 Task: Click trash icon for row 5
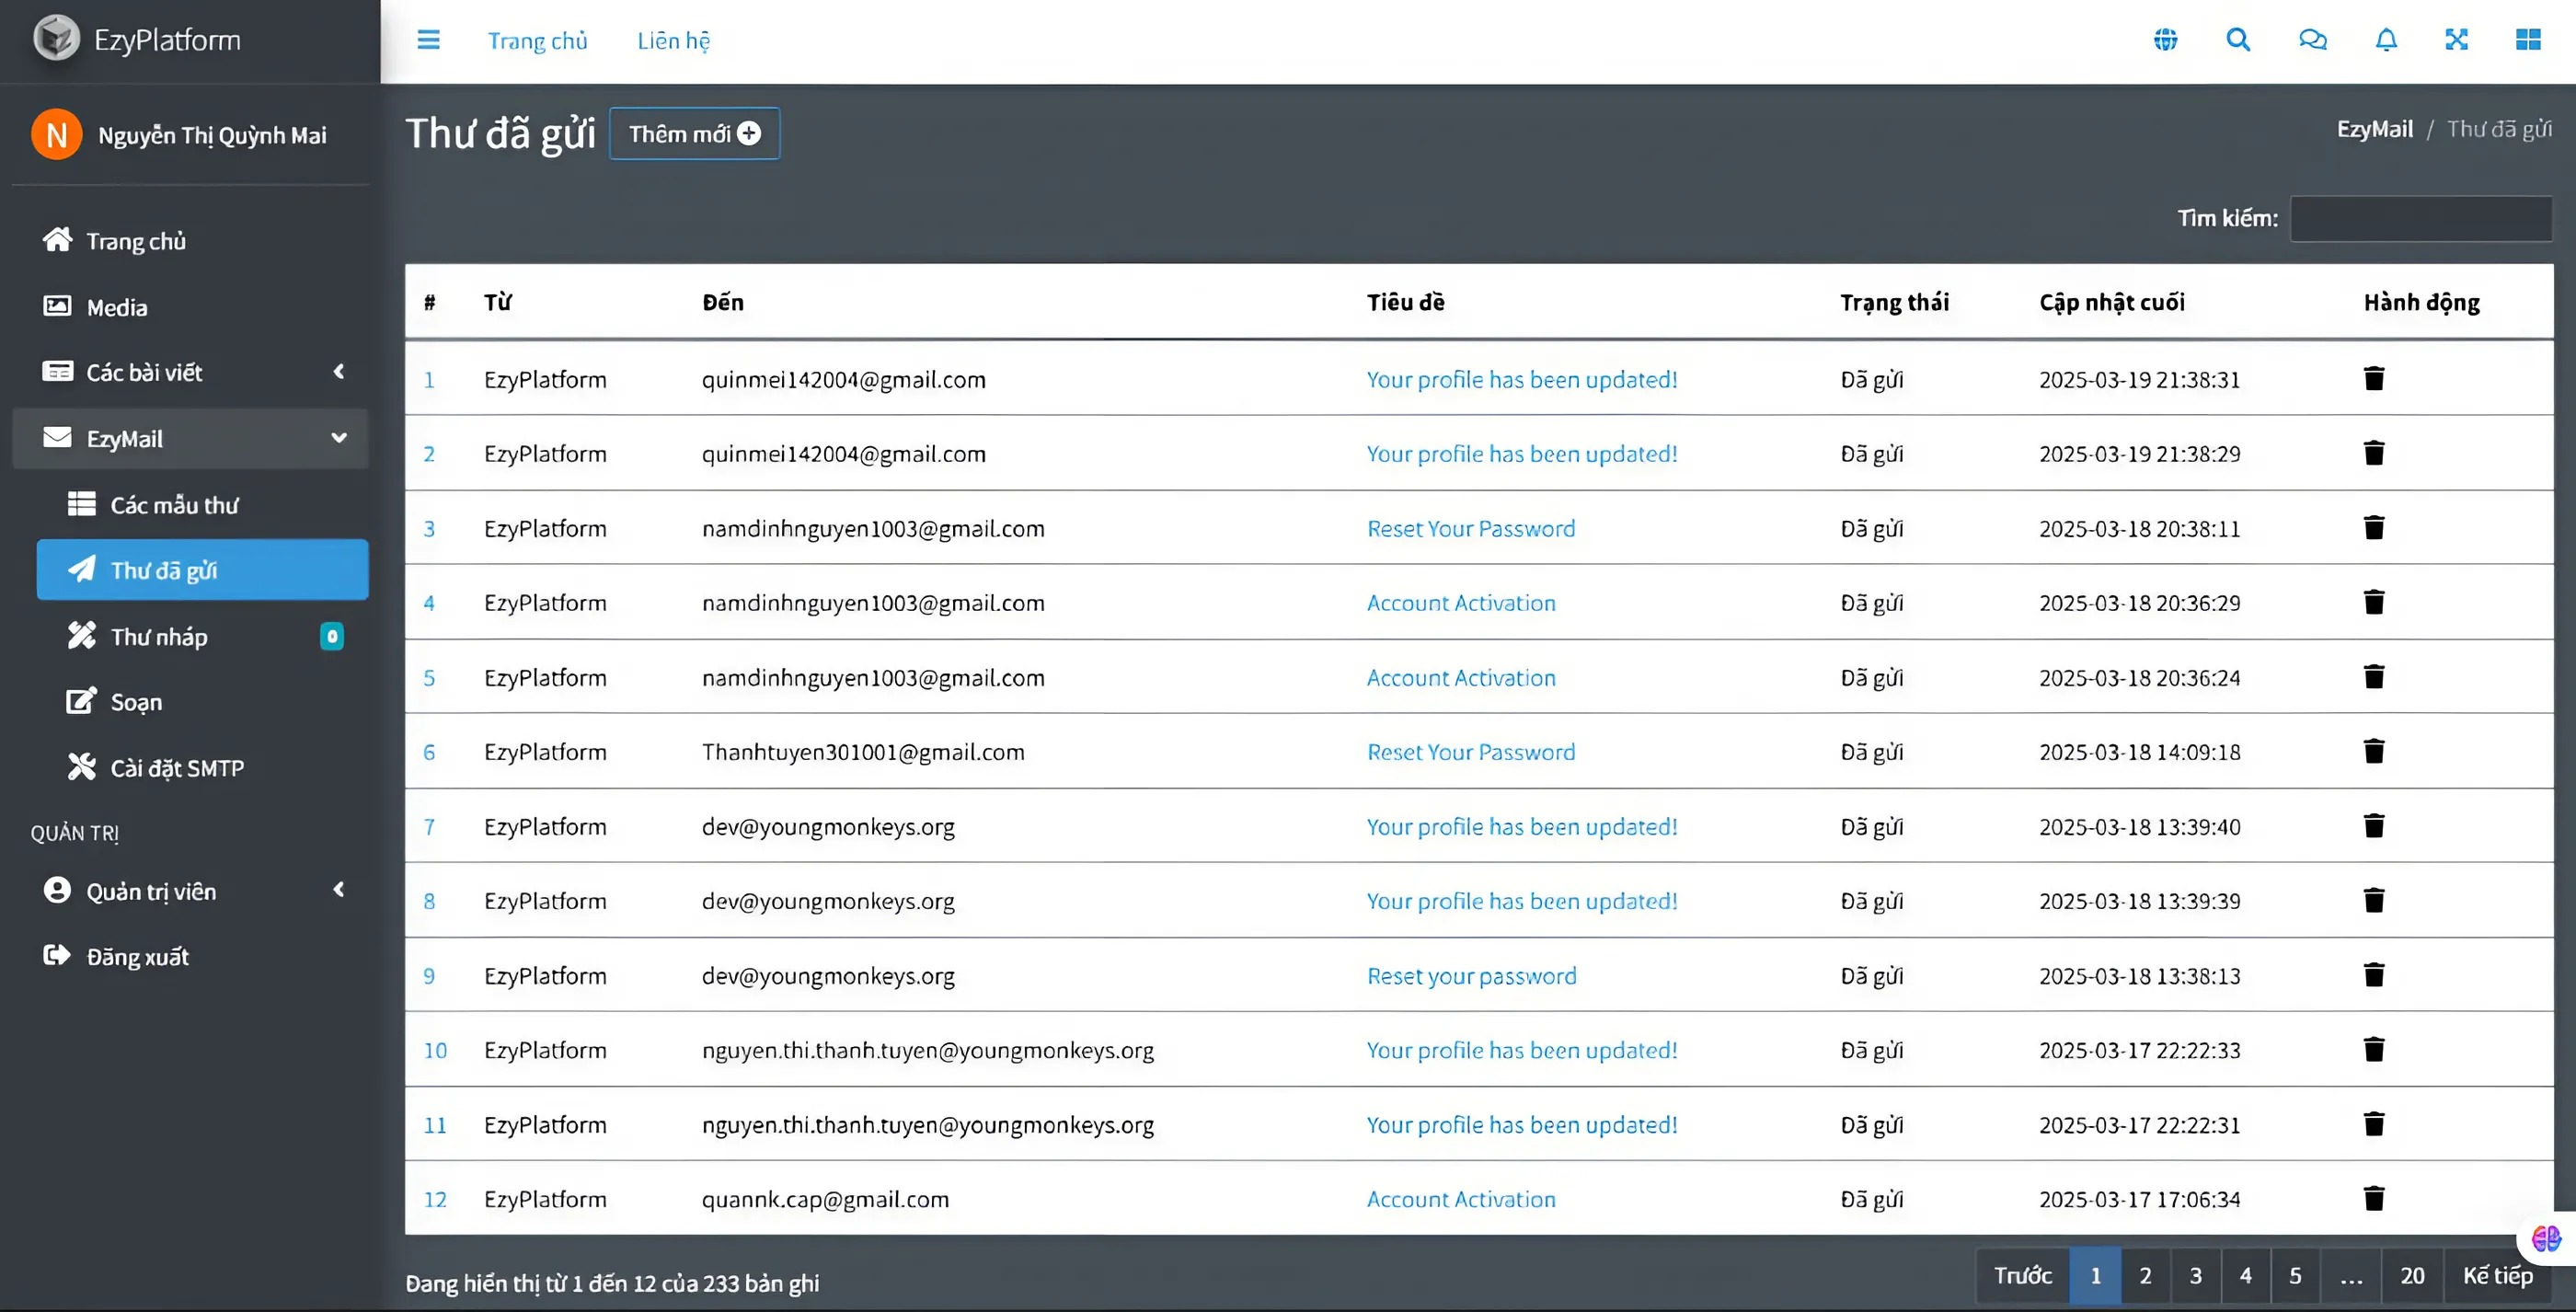(2374, 677)
